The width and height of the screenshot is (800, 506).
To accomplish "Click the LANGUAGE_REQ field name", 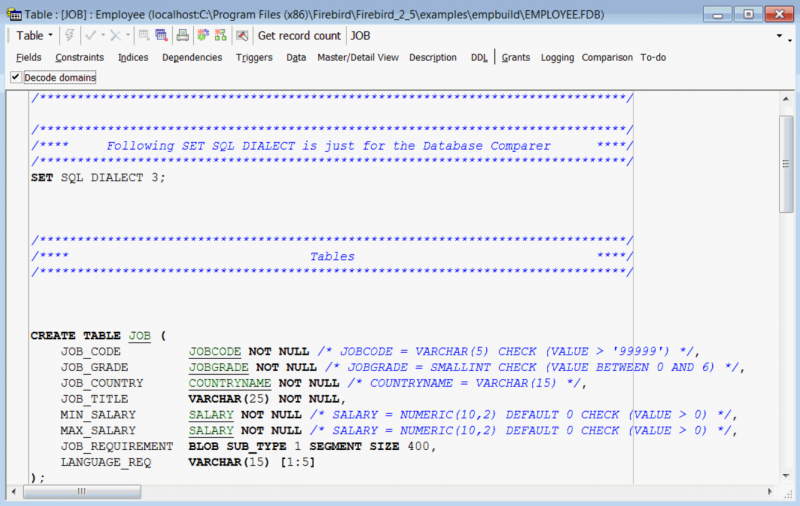I will pyautogui.click(x=106, y=462).
